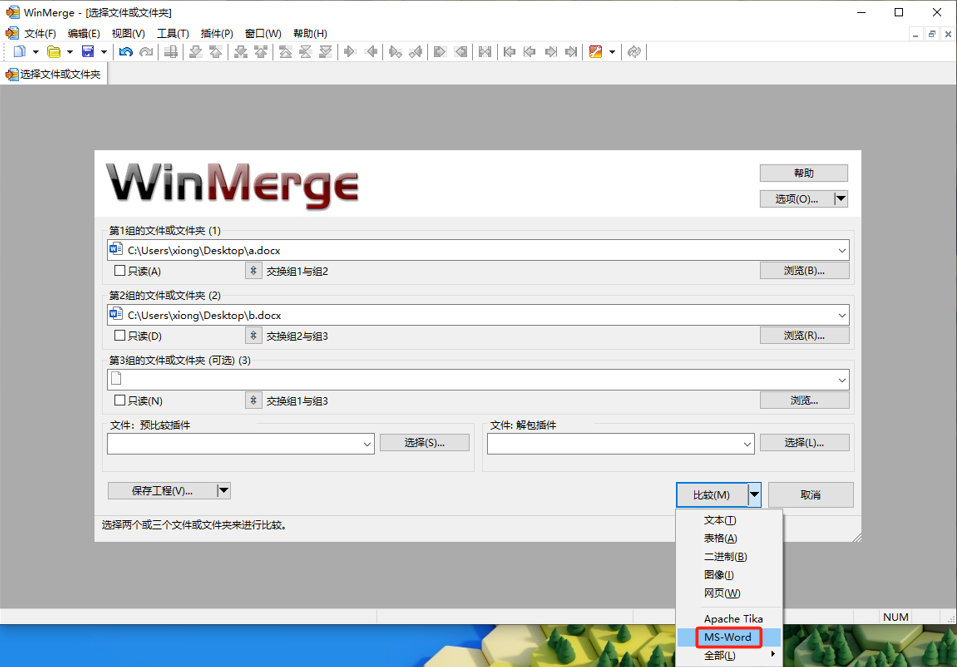This screenshot has width=957, height=667.
Task: Click the Previous Difference up-arrow icon
Action: click(x=215, y=52)
